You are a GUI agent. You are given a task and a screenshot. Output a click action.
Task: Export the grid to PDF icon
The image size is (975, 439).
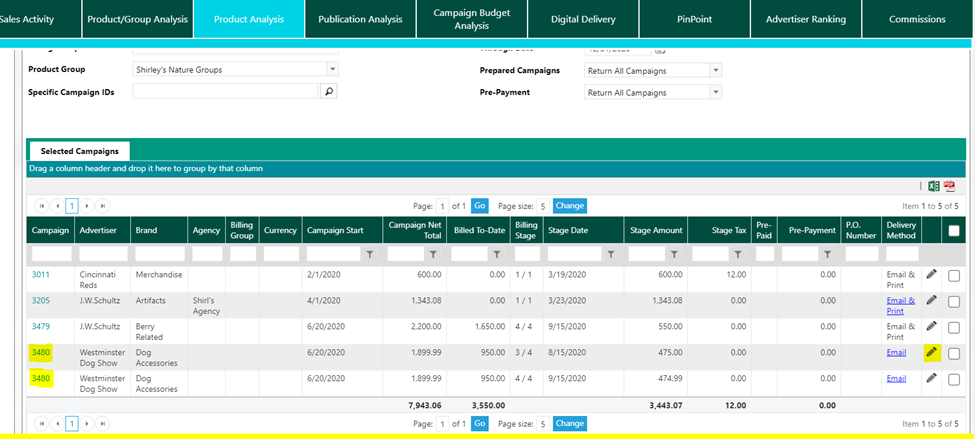point(949,186)
